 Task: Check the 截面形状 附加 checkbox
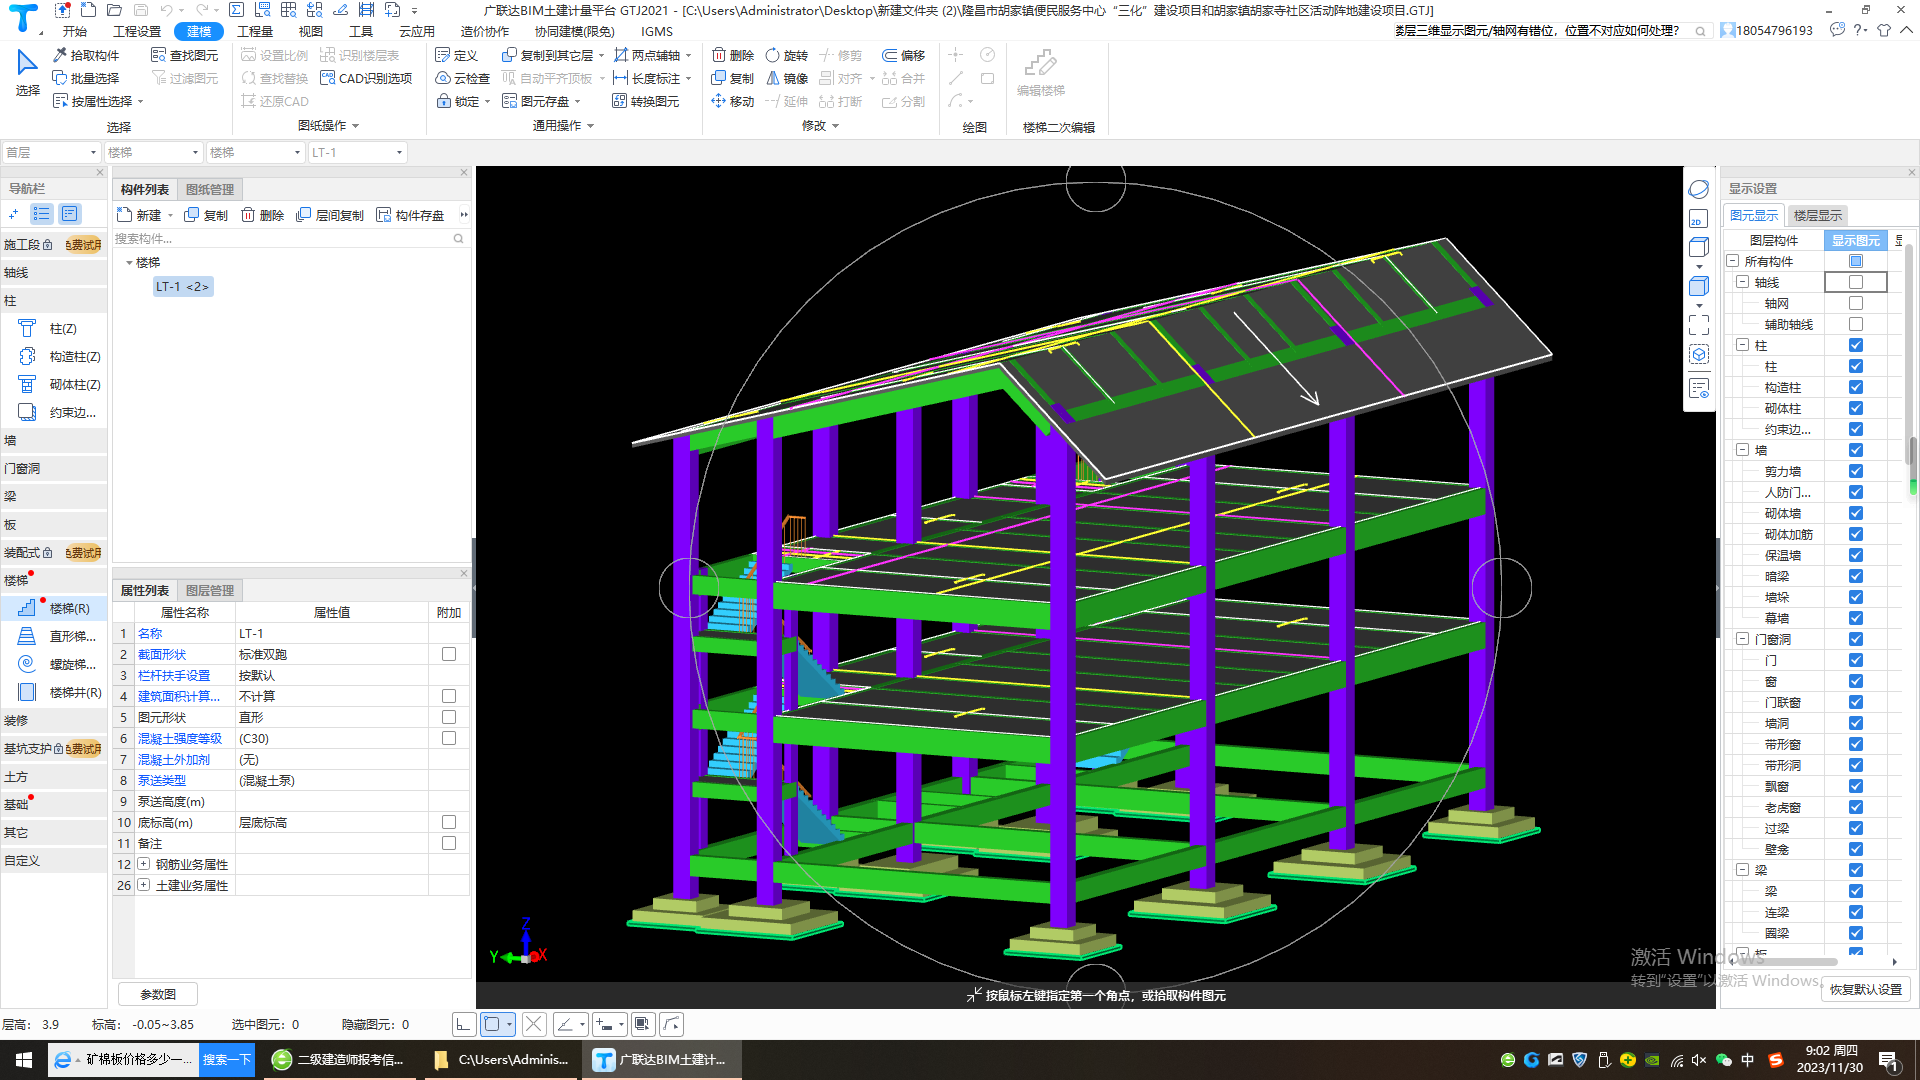coord(449,654)
